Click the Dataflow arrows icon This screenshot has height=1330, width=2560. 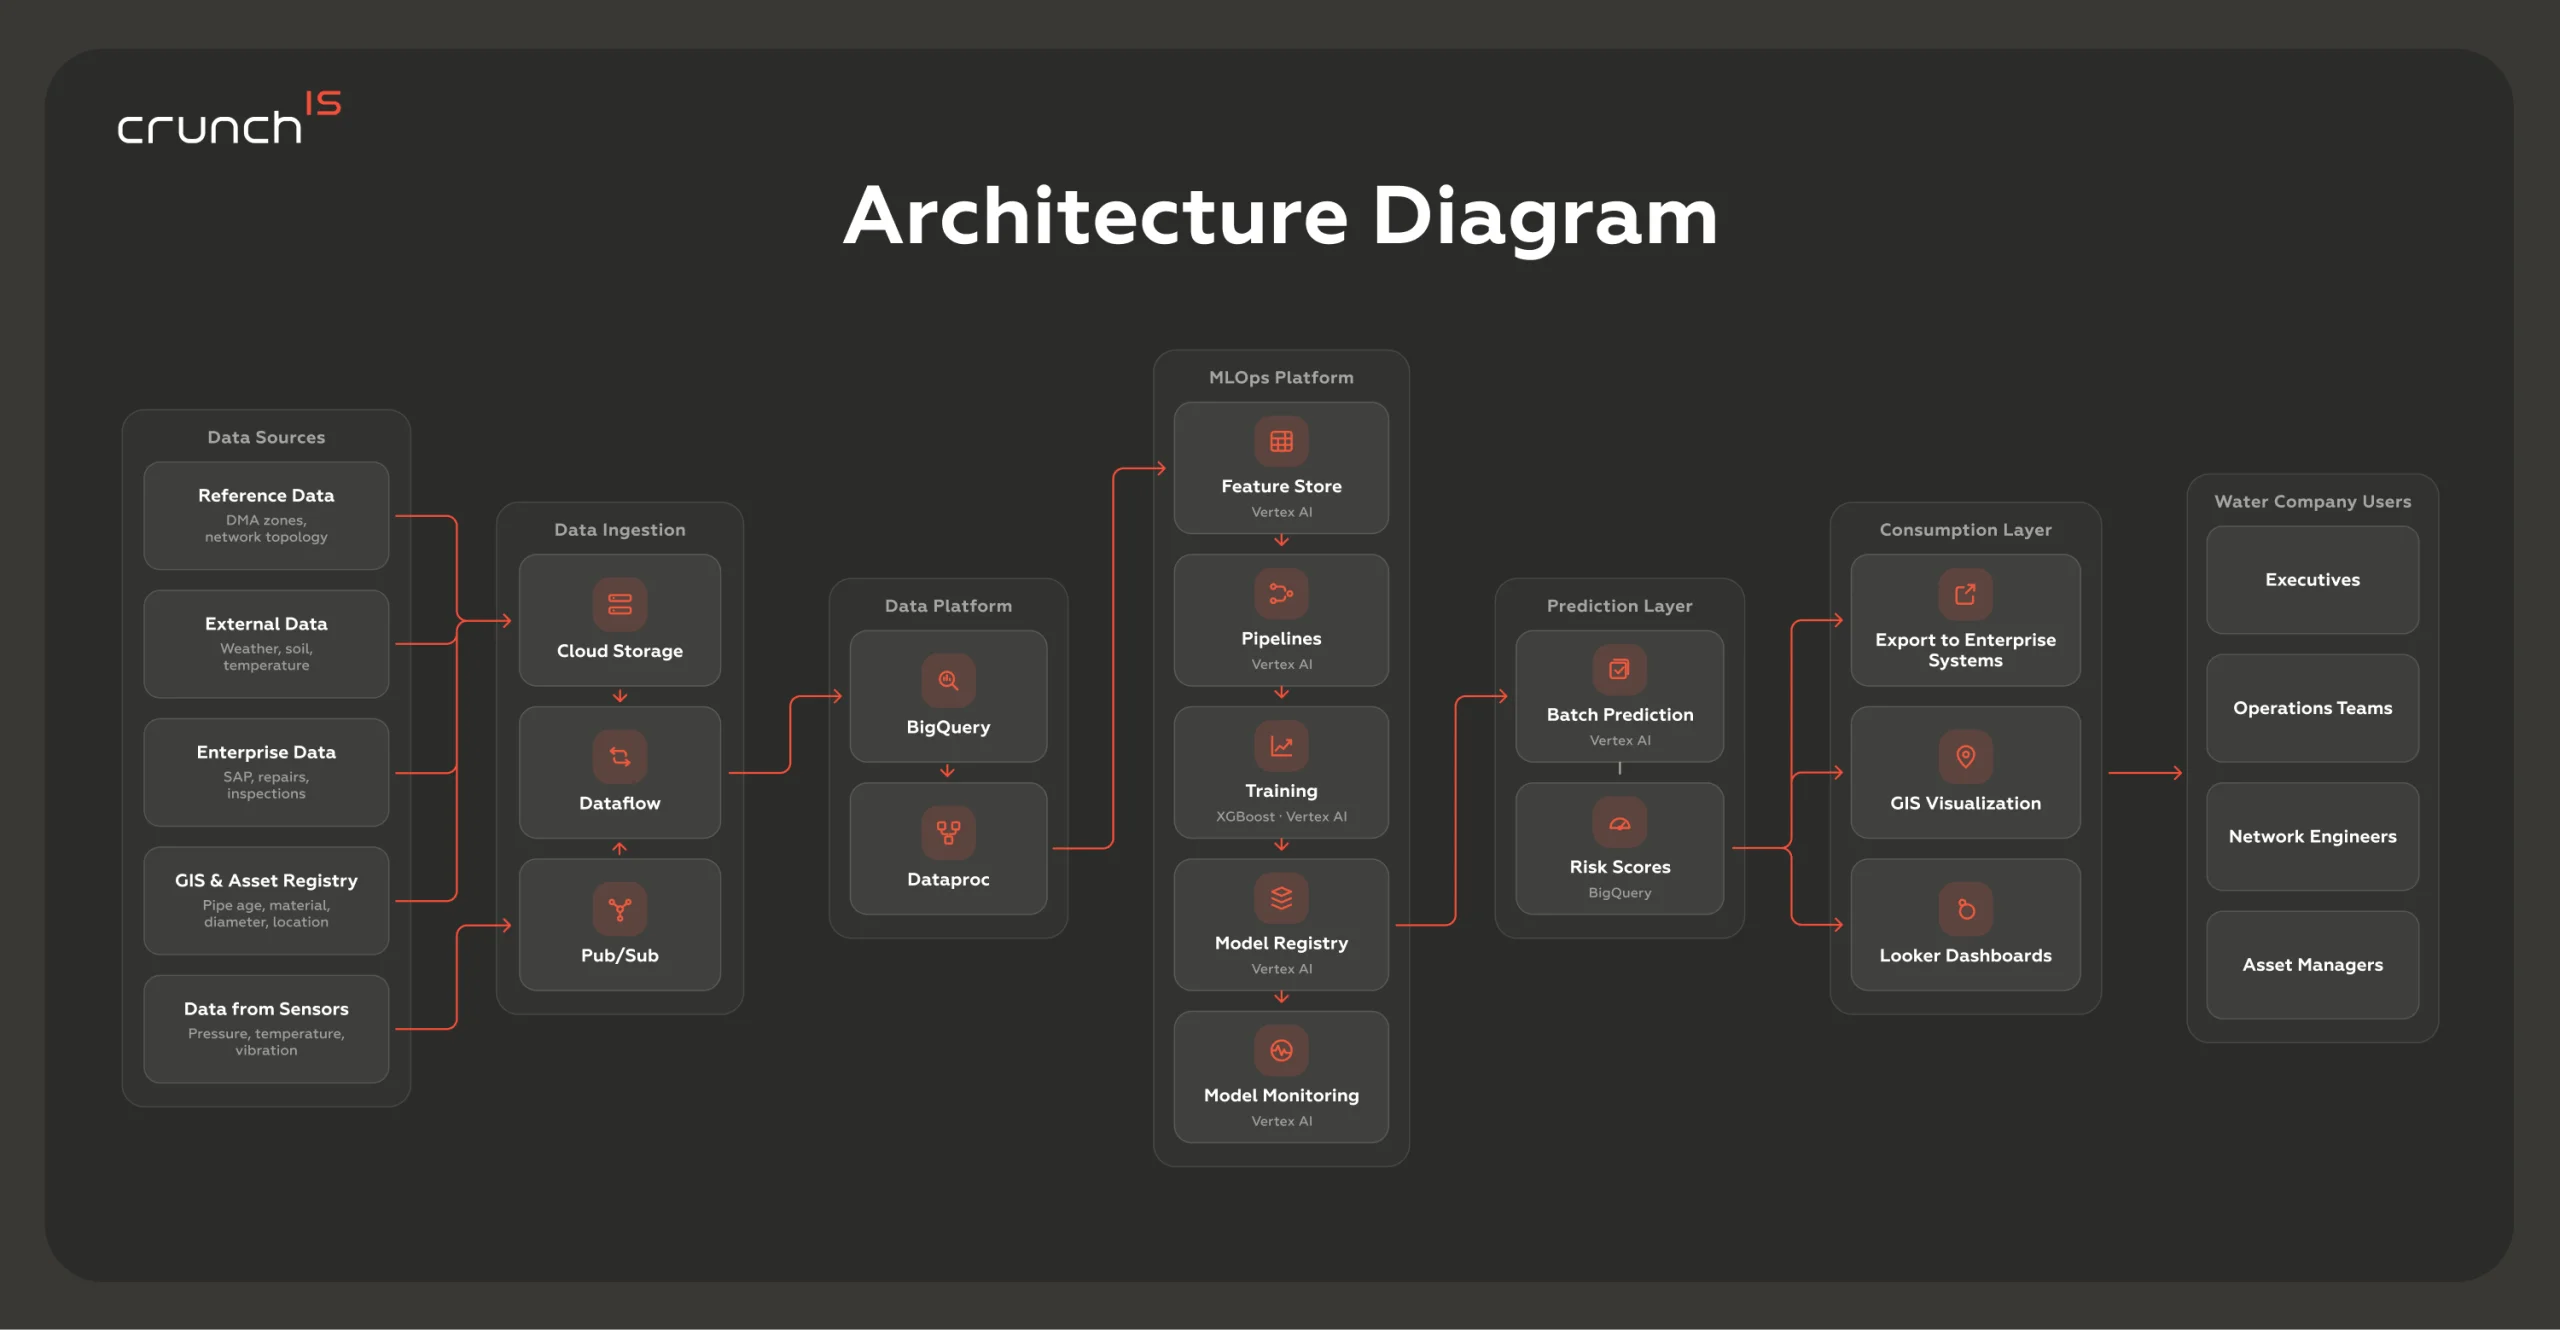[620, 757]
